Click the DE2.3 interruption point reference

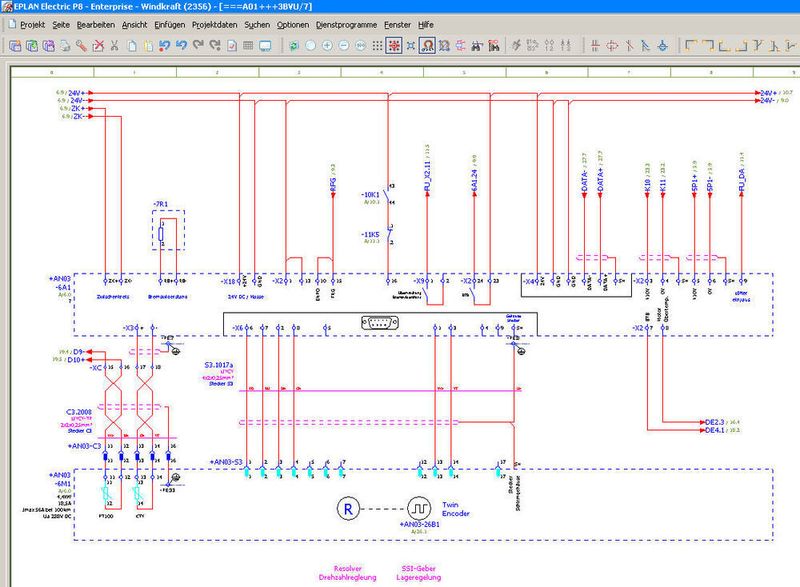[712, 422]
